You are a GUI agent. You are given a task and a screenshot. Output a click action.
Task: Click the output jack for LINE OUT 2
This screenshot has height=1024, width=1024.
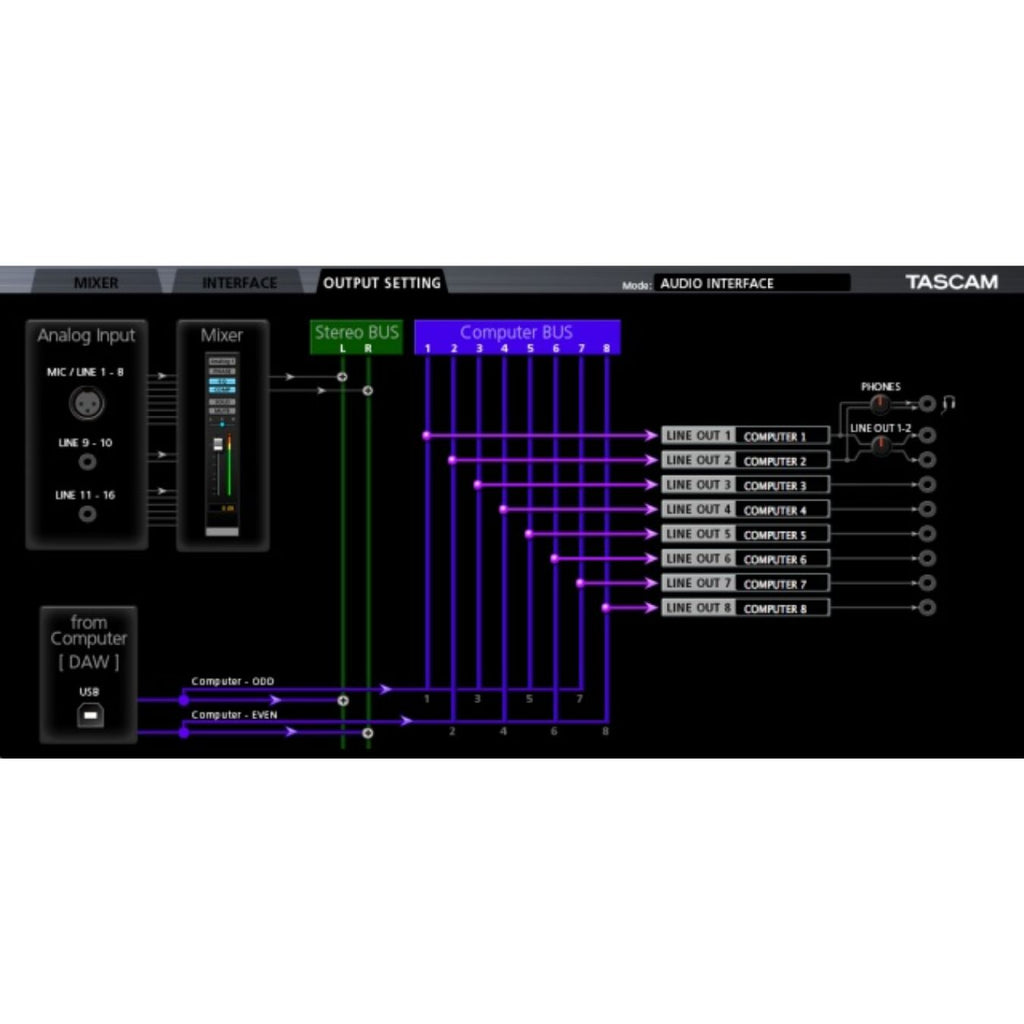[x=927, y=460]
